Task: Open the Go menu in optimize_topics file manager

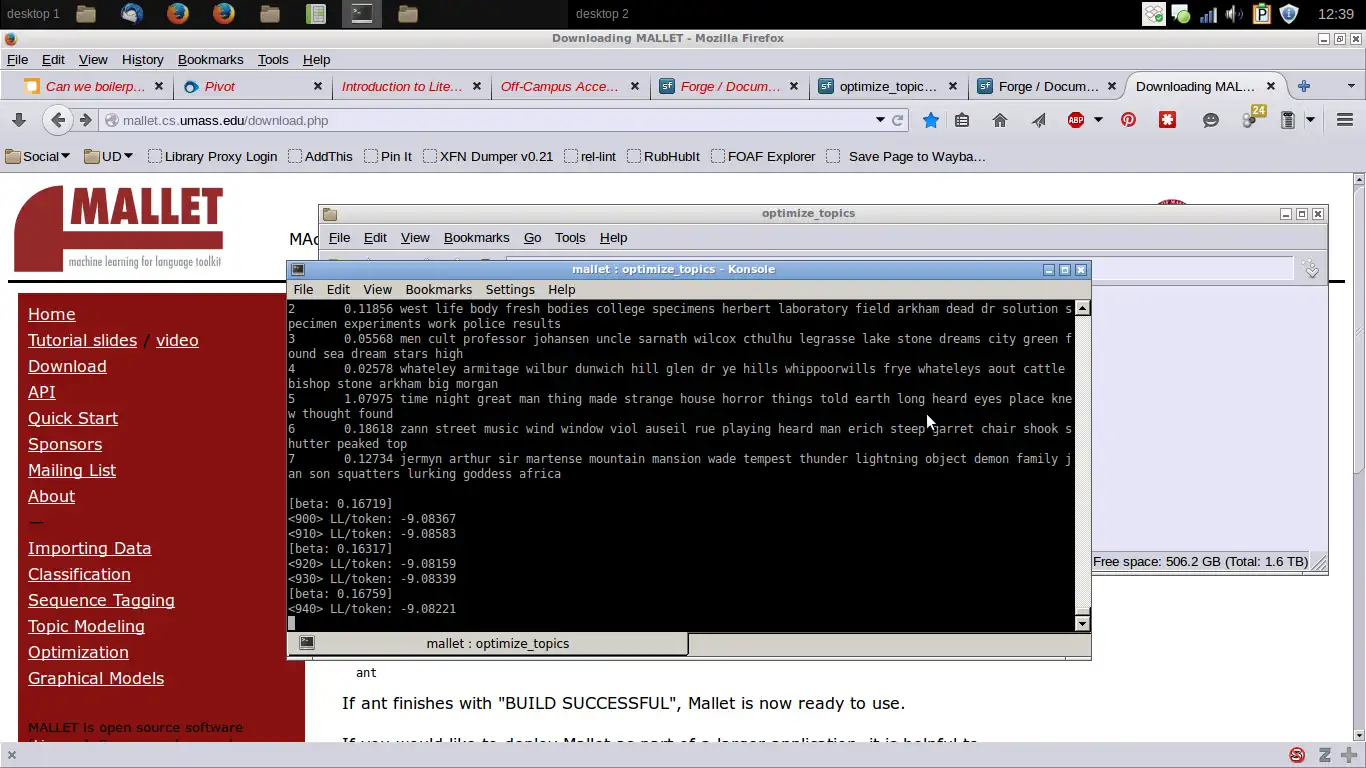Action: click(x=532, y=238)
